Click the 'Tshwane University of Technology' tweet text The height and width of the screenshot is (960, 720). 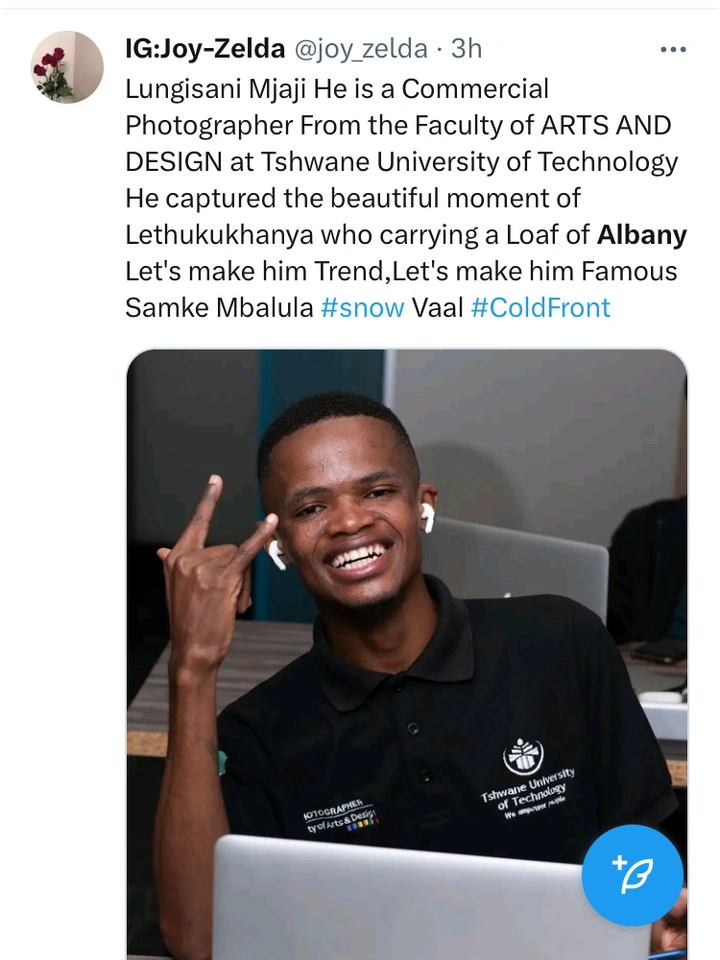point(470,162)
